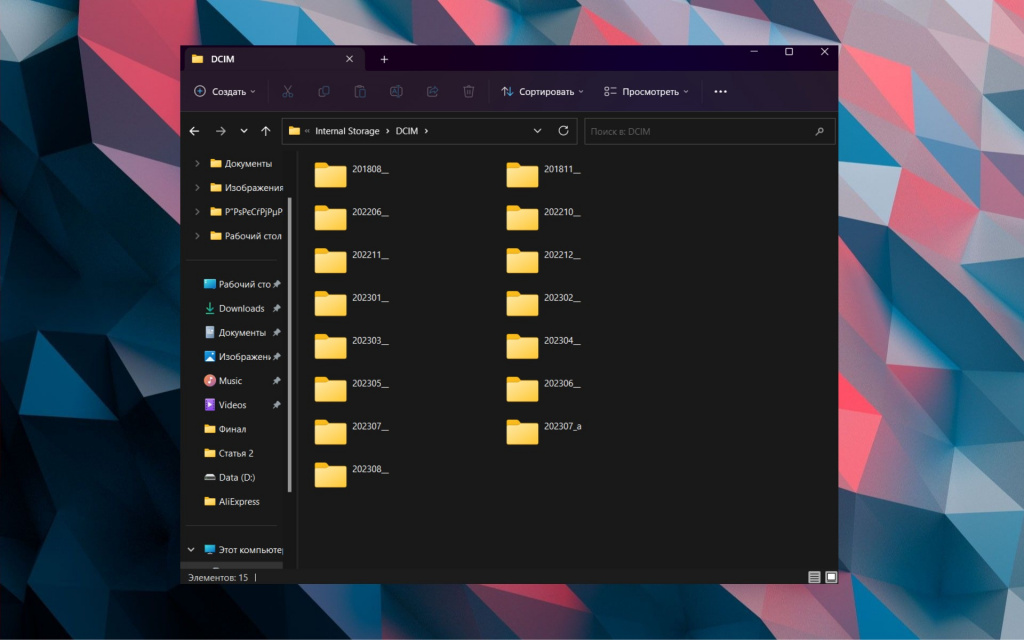
Task: Select the 201808__ folder
Action: coord(351,174)
